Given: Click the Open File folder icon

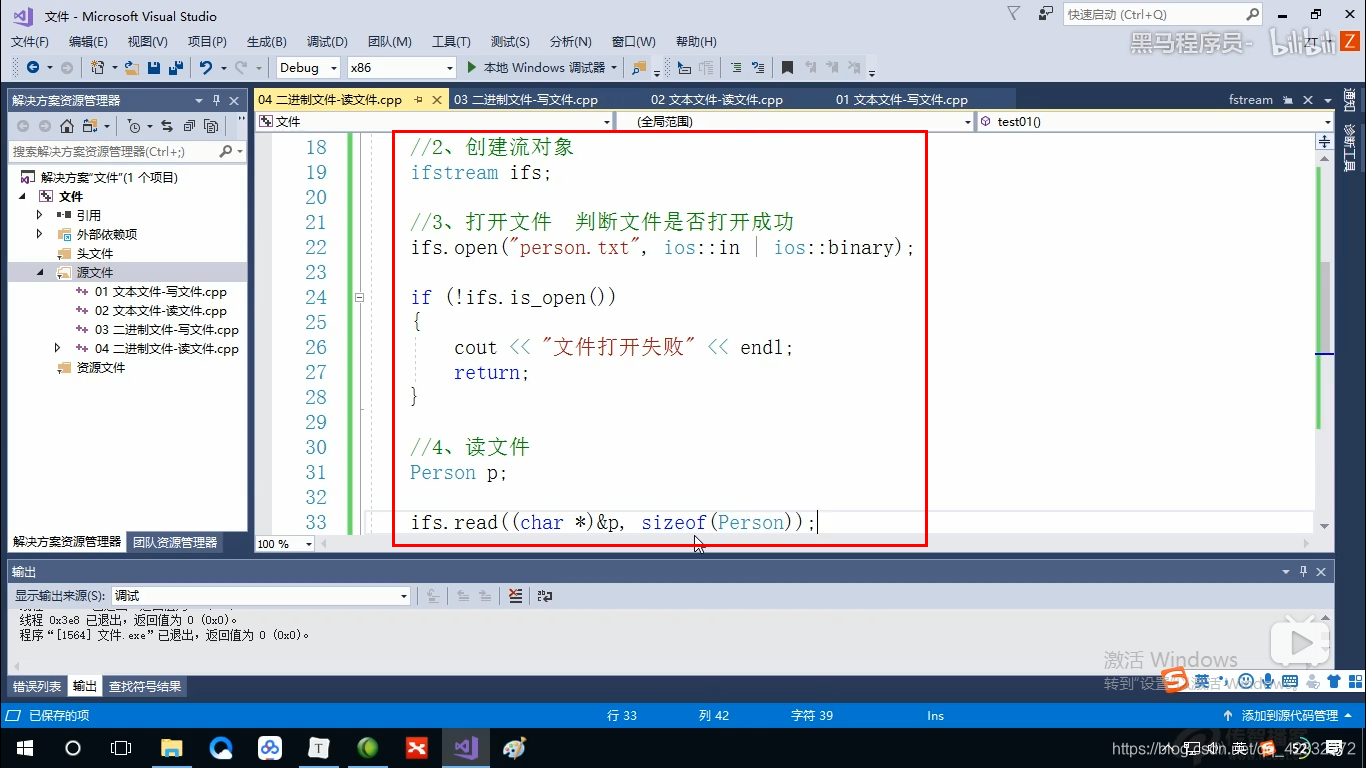Looking at the screenshot, I should point(132,67).
